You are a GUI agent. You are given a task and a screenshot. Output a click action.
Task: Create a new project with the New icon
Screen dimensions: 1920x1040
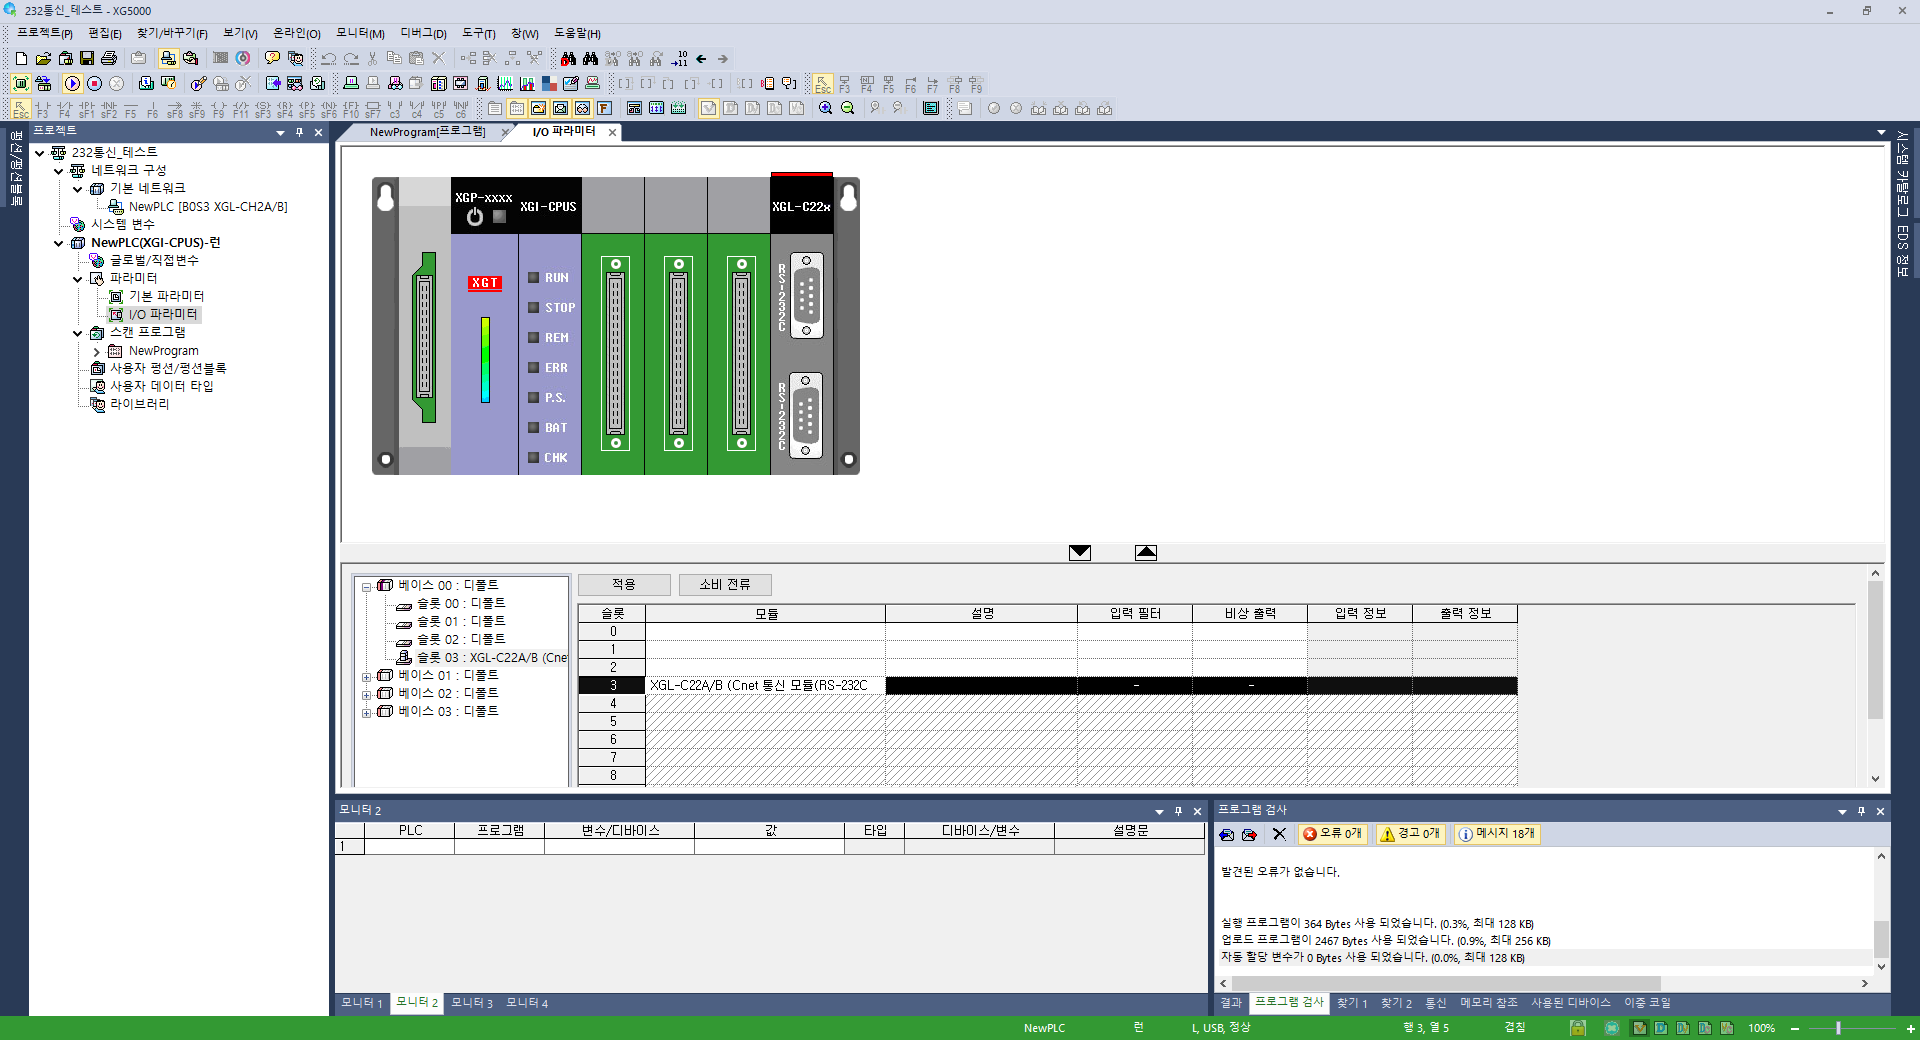tap(21, 59)
